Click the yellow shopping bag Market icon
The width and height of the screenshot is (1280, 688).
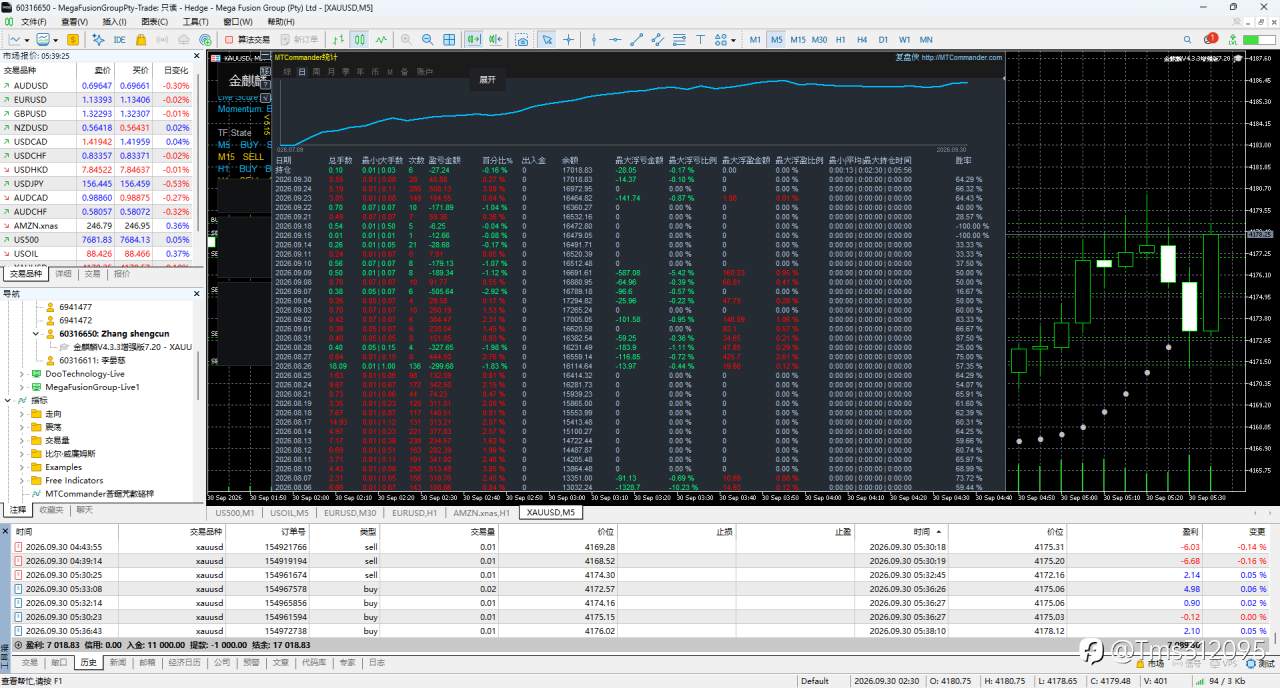pos(141,40)
